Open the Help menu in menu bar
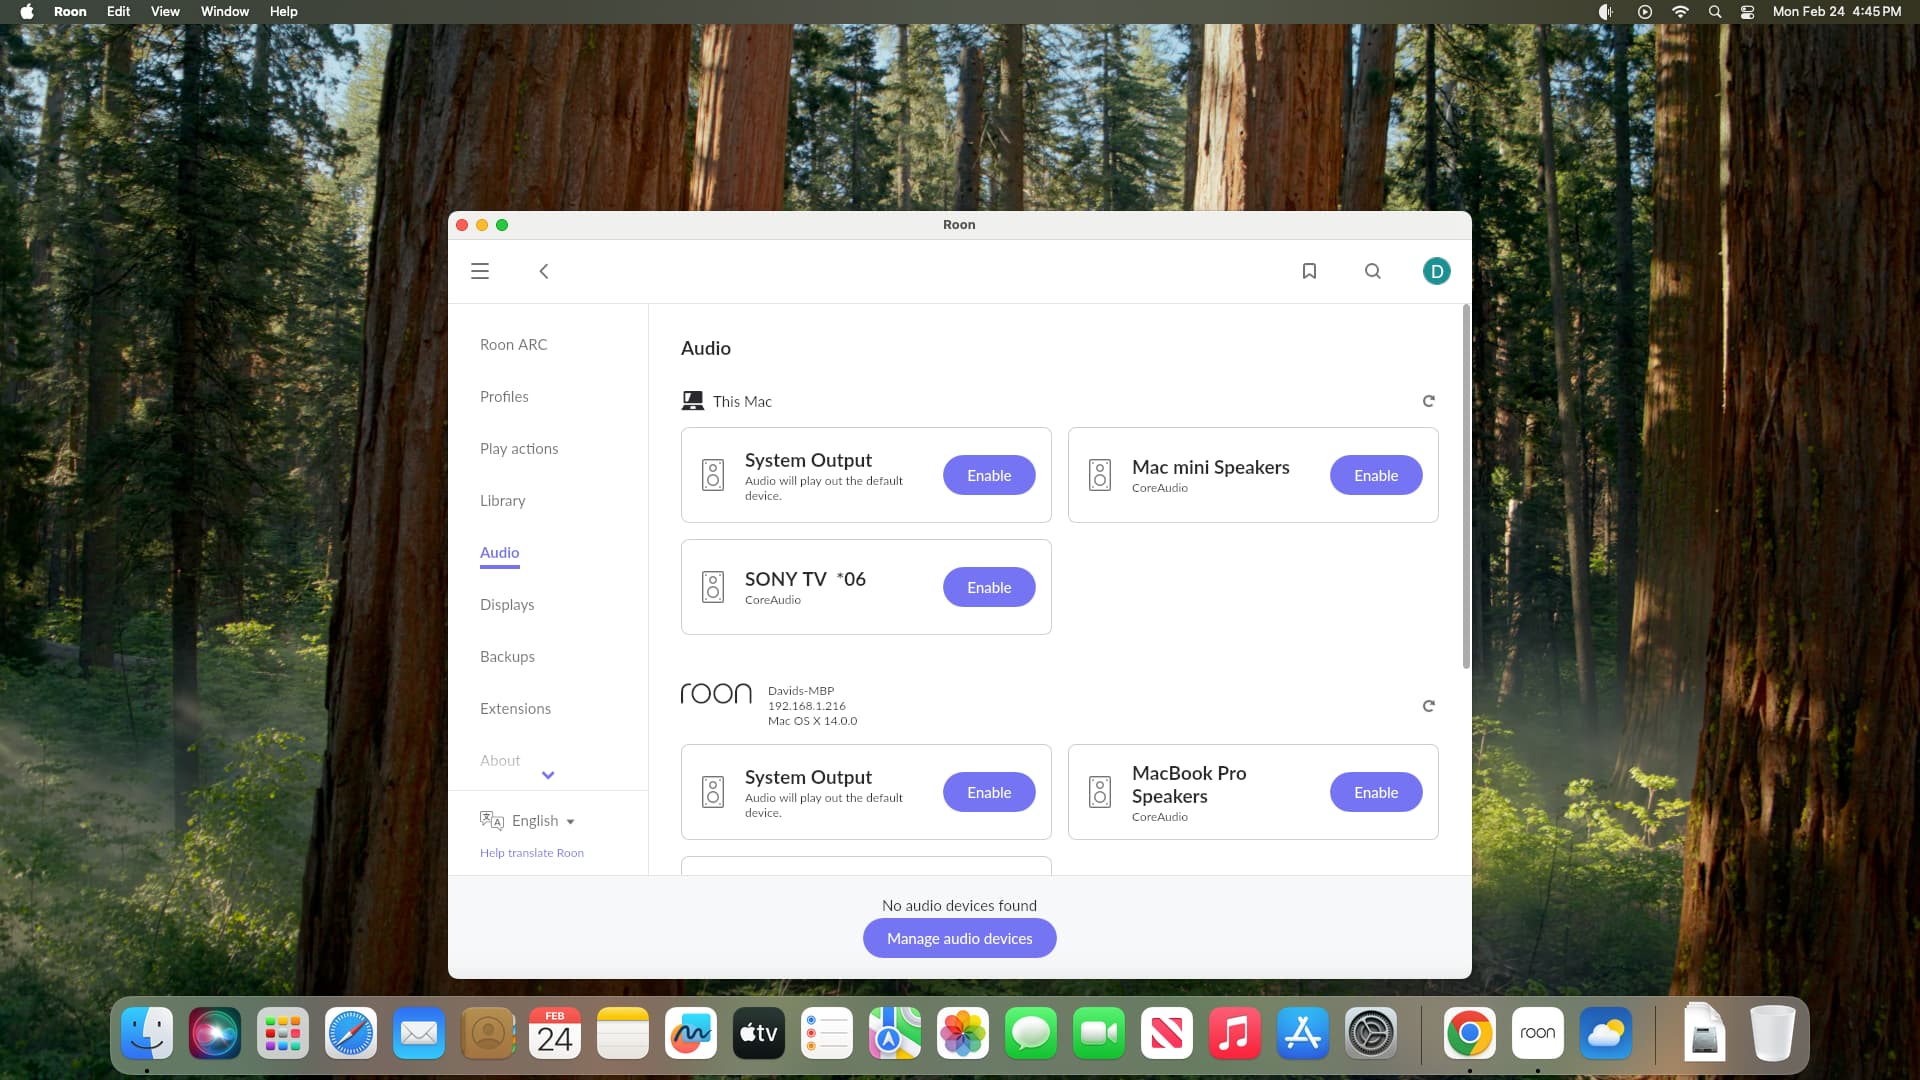Viewport: 1920px width, 1080px height. pyautogui.click(x=283, y=11)
